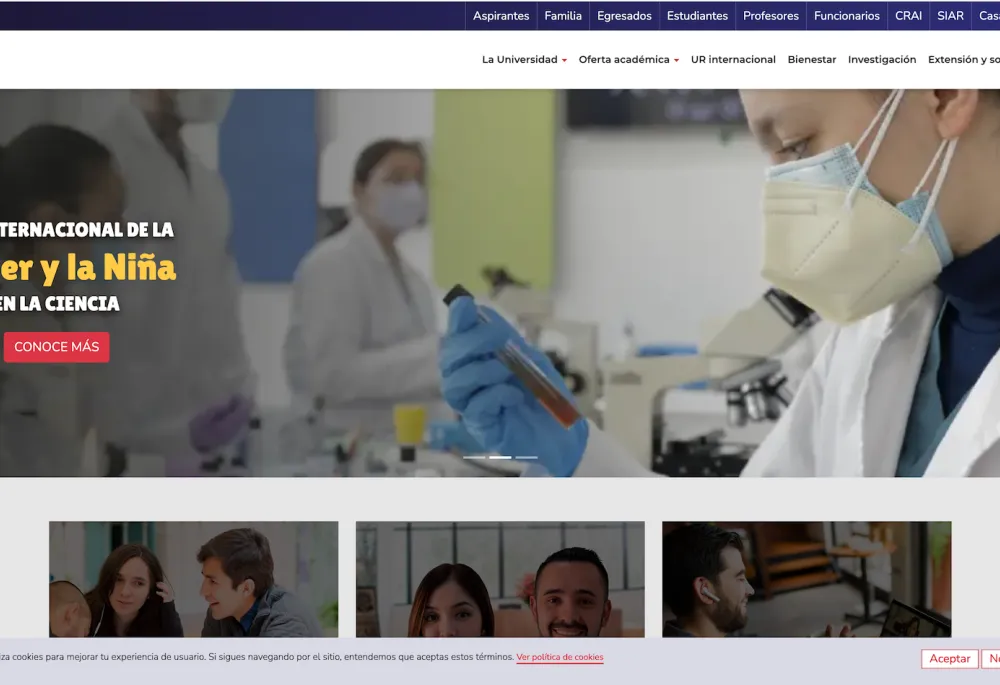The height and width of the screenshot is (685, 1000).
Task: Open the Funcionarios link
Action: pos(846,16)
